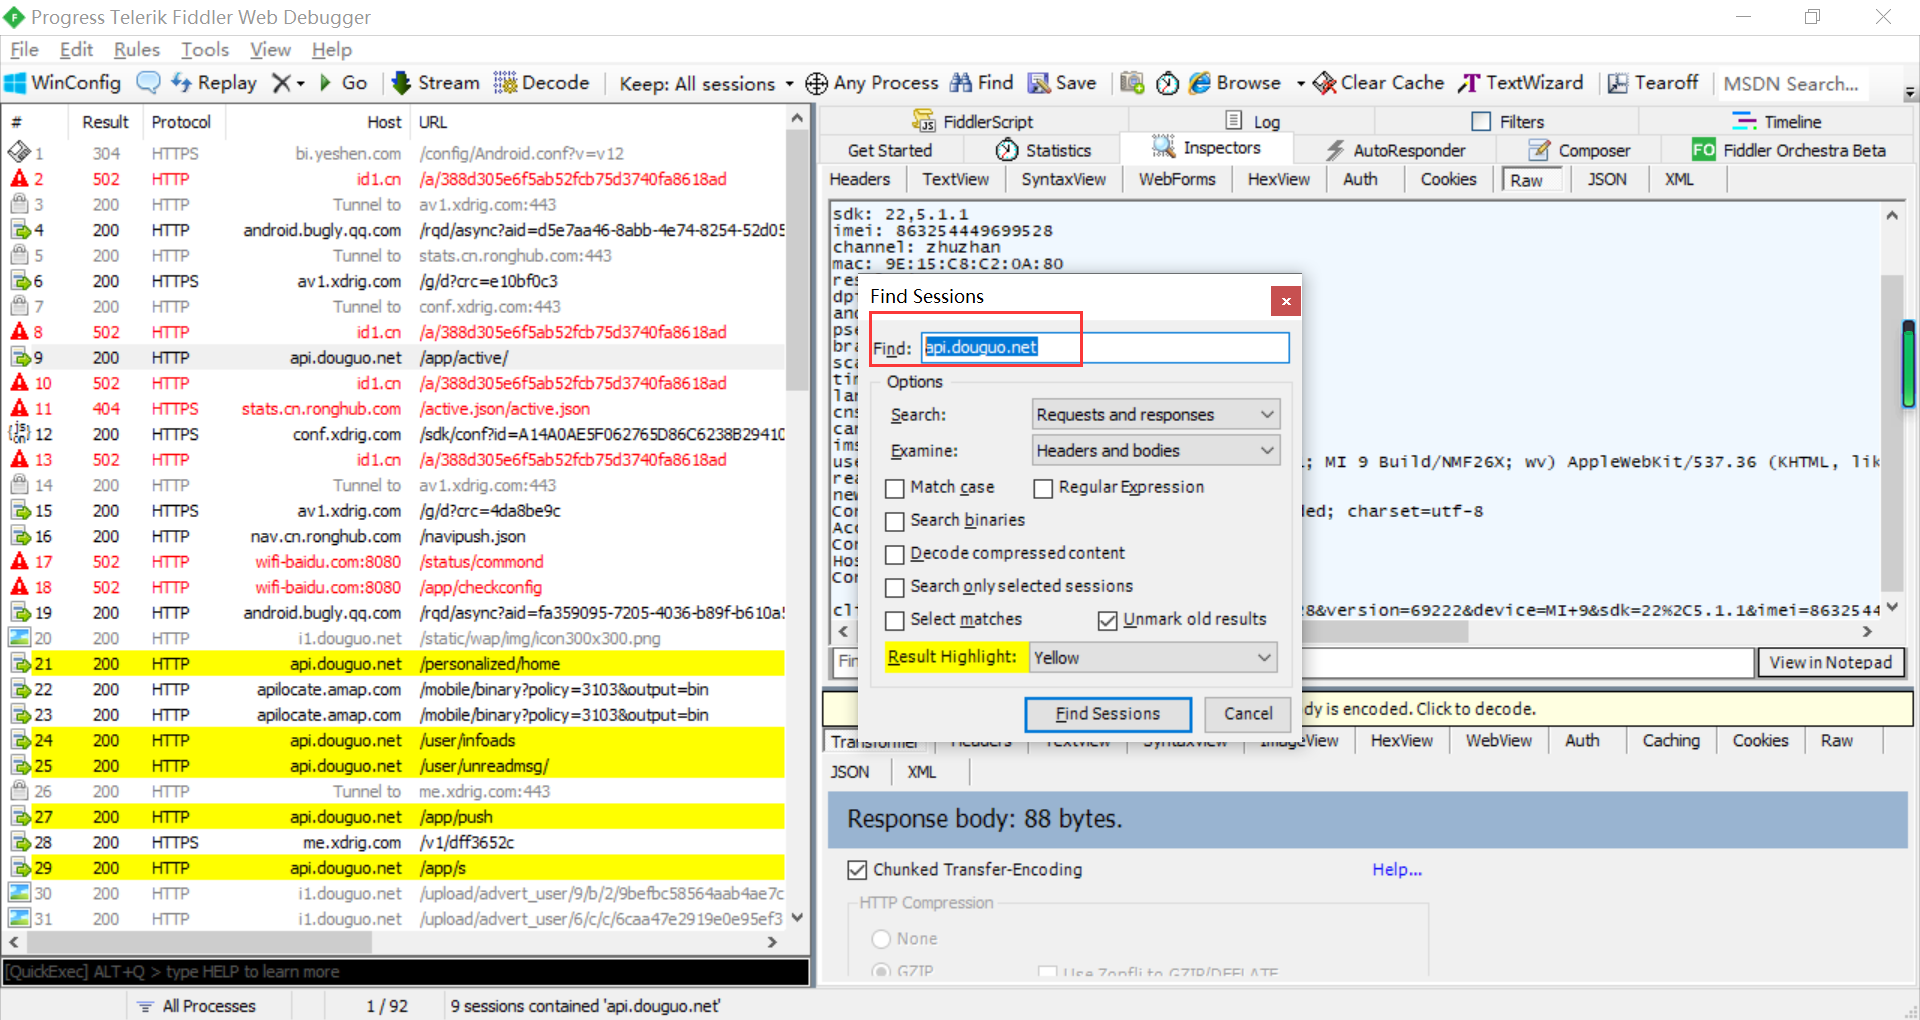Switch to the request Headers inspector tab
The width and height of the screenshot is (1920, 1020).
(x=860, y=179)
